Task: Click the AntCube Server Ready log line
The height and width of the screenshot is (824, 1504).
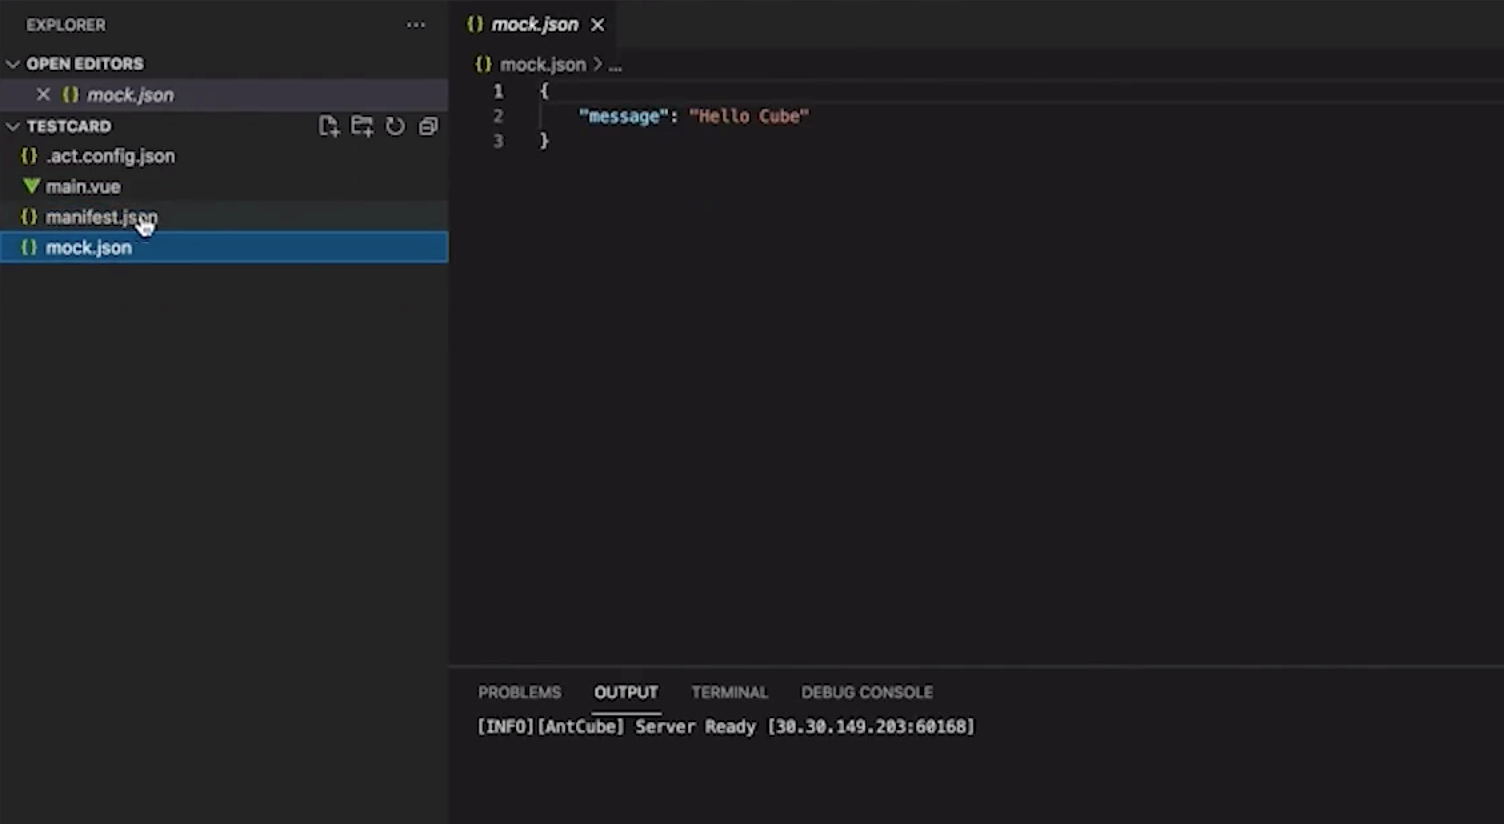Action: pyautogui.click(x=726, y=727)
